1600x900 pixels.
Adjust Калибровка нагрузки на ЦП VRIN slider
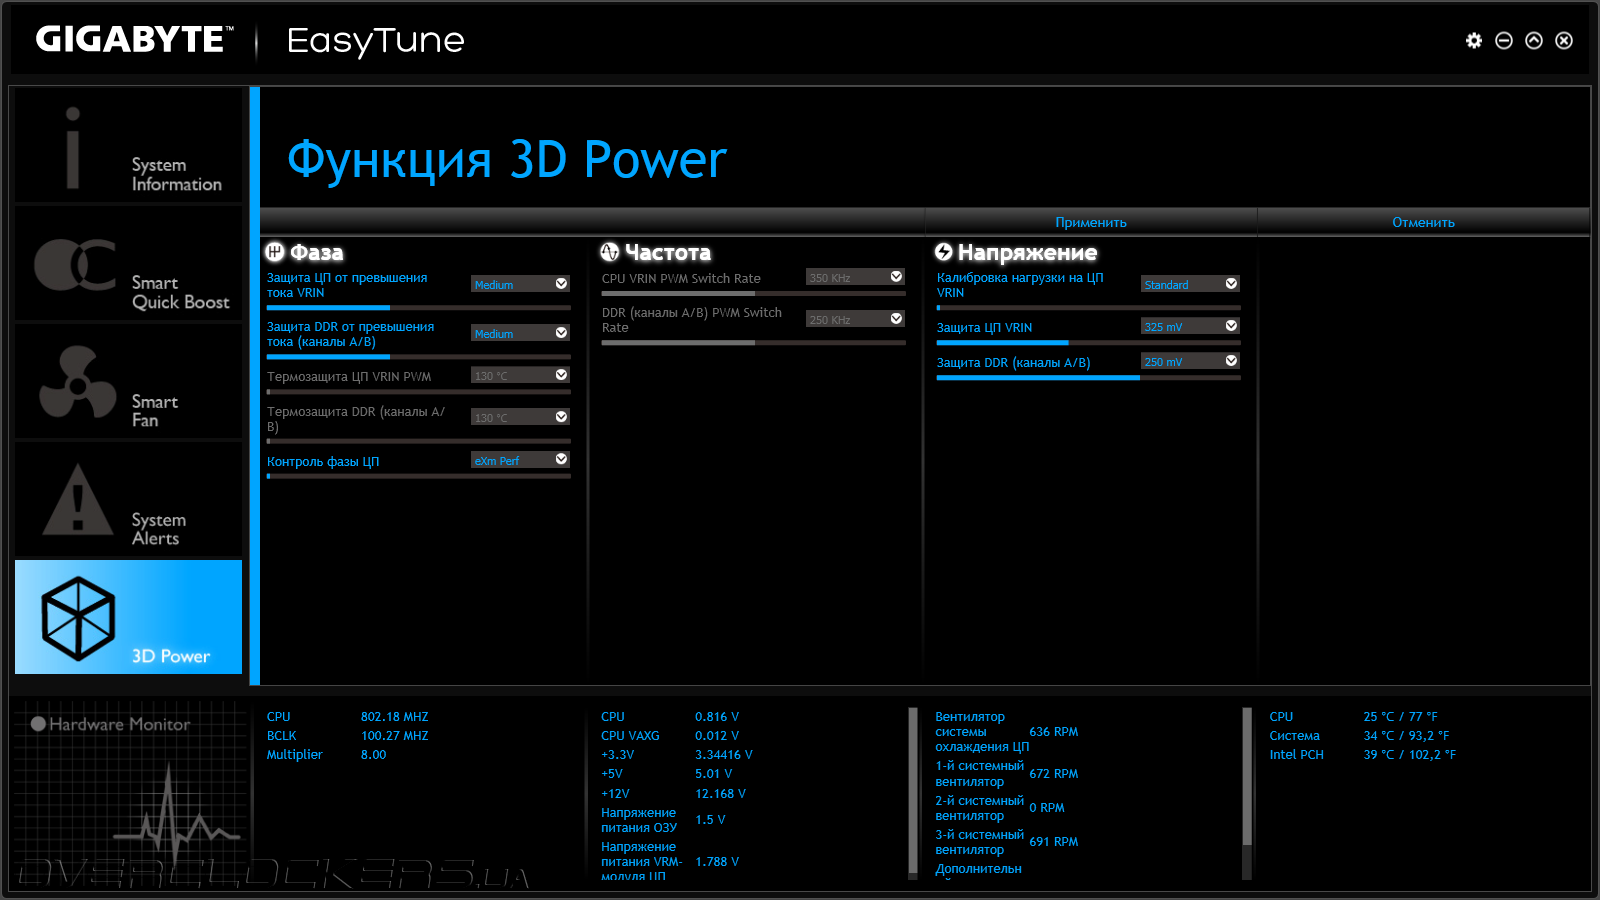[x=1088, y=307]
